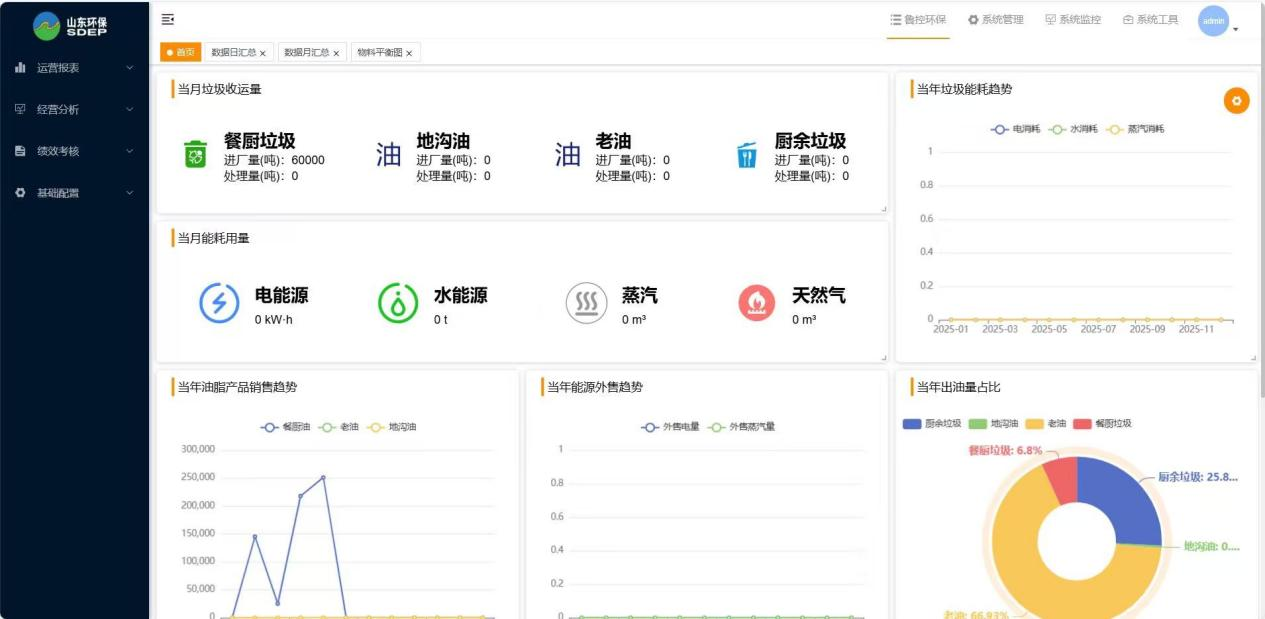1265x619 pixels.
Task: Click the sidebar collapse hamburger icon
Action: [168, 20]
